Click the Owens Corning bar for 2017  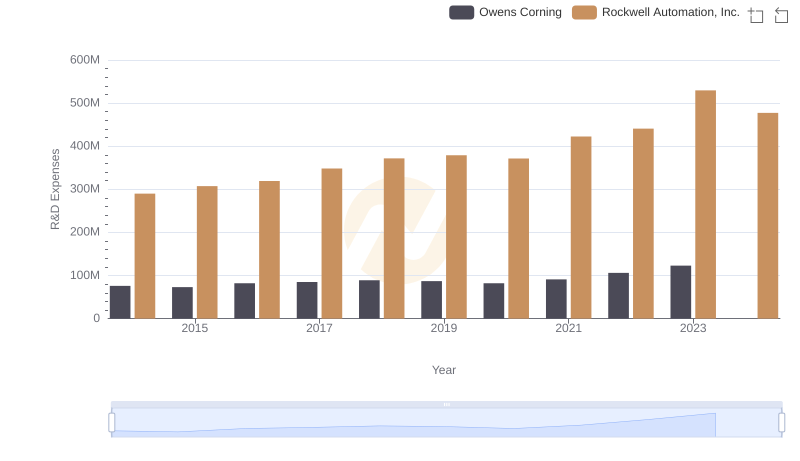307,300
